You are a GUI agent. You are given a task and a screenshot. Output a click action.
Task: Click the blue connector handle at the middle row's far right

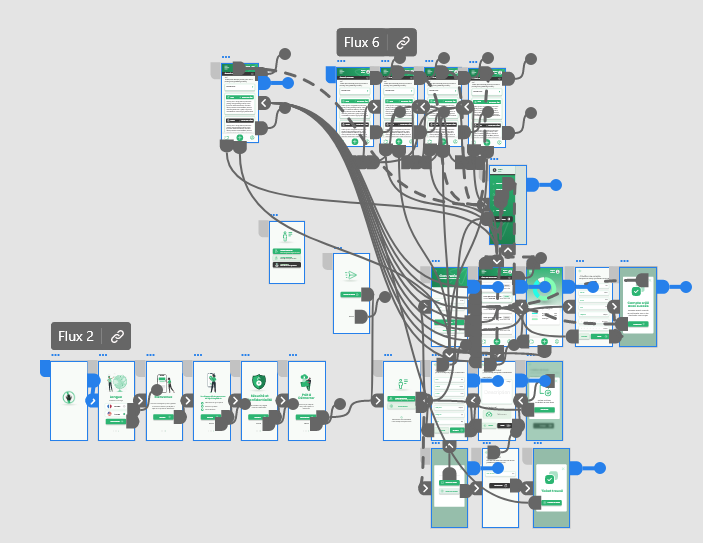[x=686, y=287]
